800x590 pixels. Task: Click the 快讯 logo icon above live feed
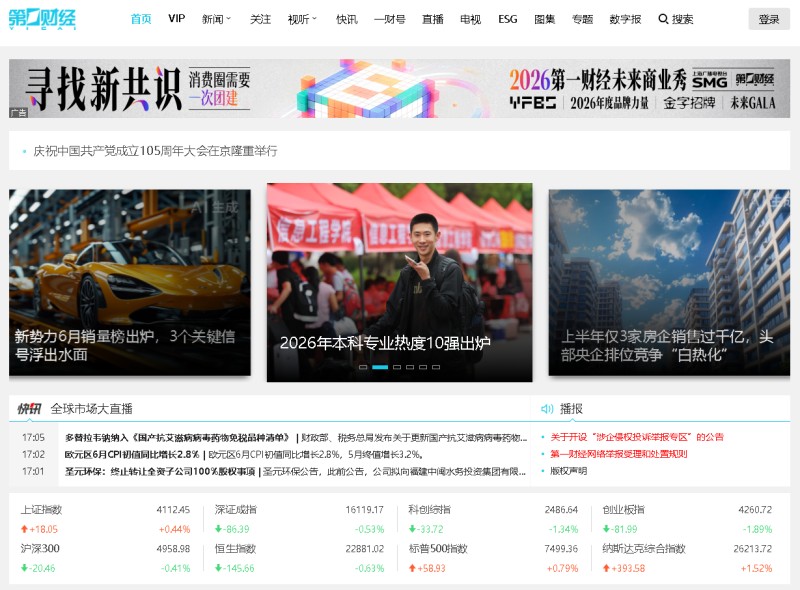29,409
